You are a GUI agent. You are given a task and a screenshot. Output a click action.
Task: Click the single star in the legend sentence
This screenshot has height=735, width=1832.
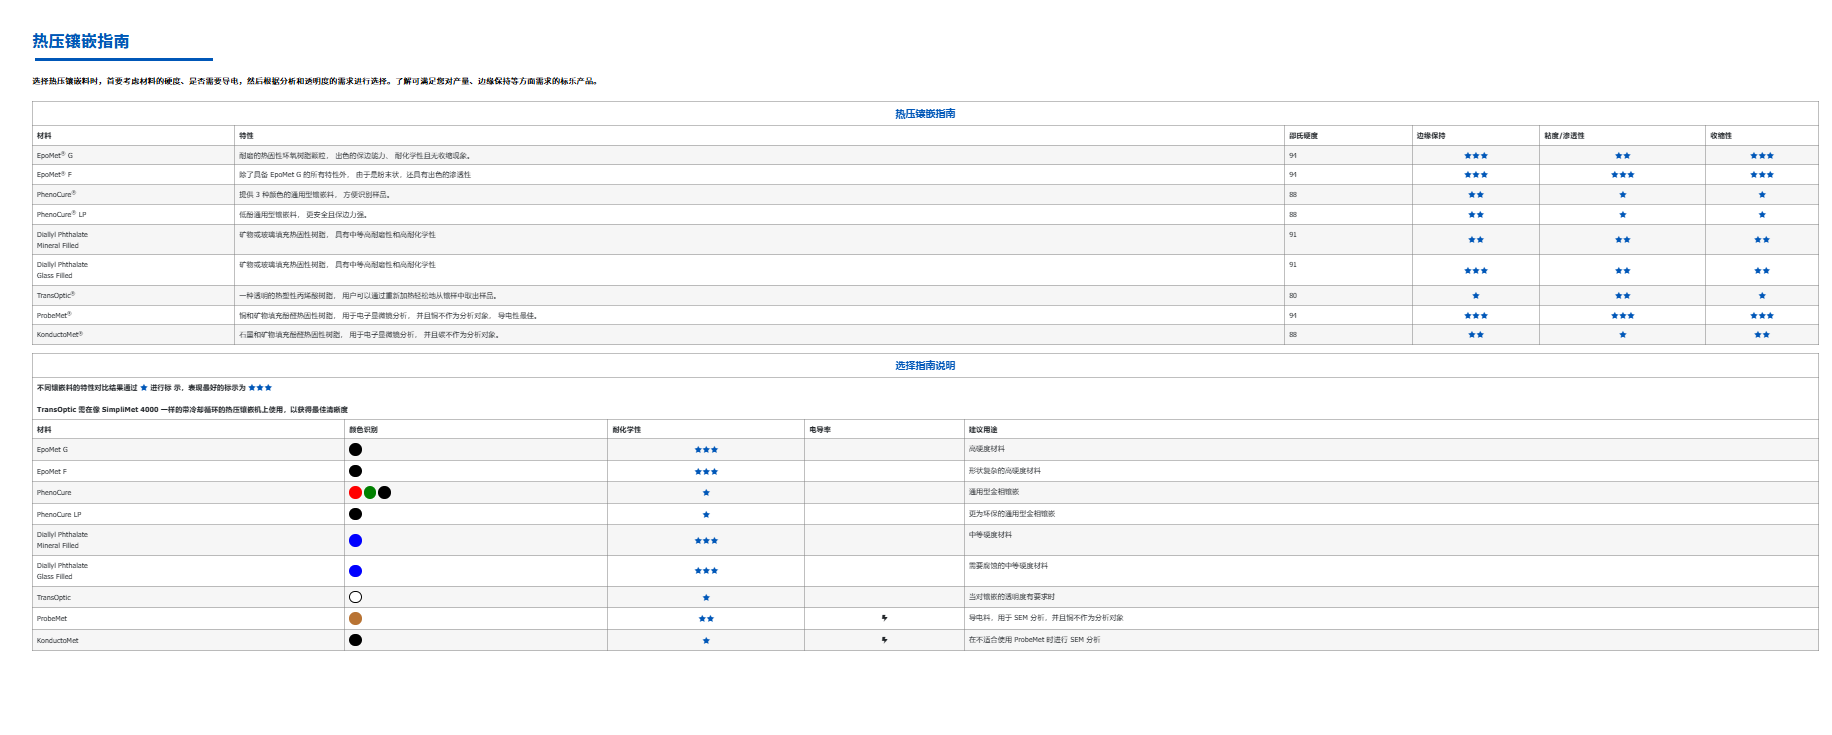(x=144, y=388)
